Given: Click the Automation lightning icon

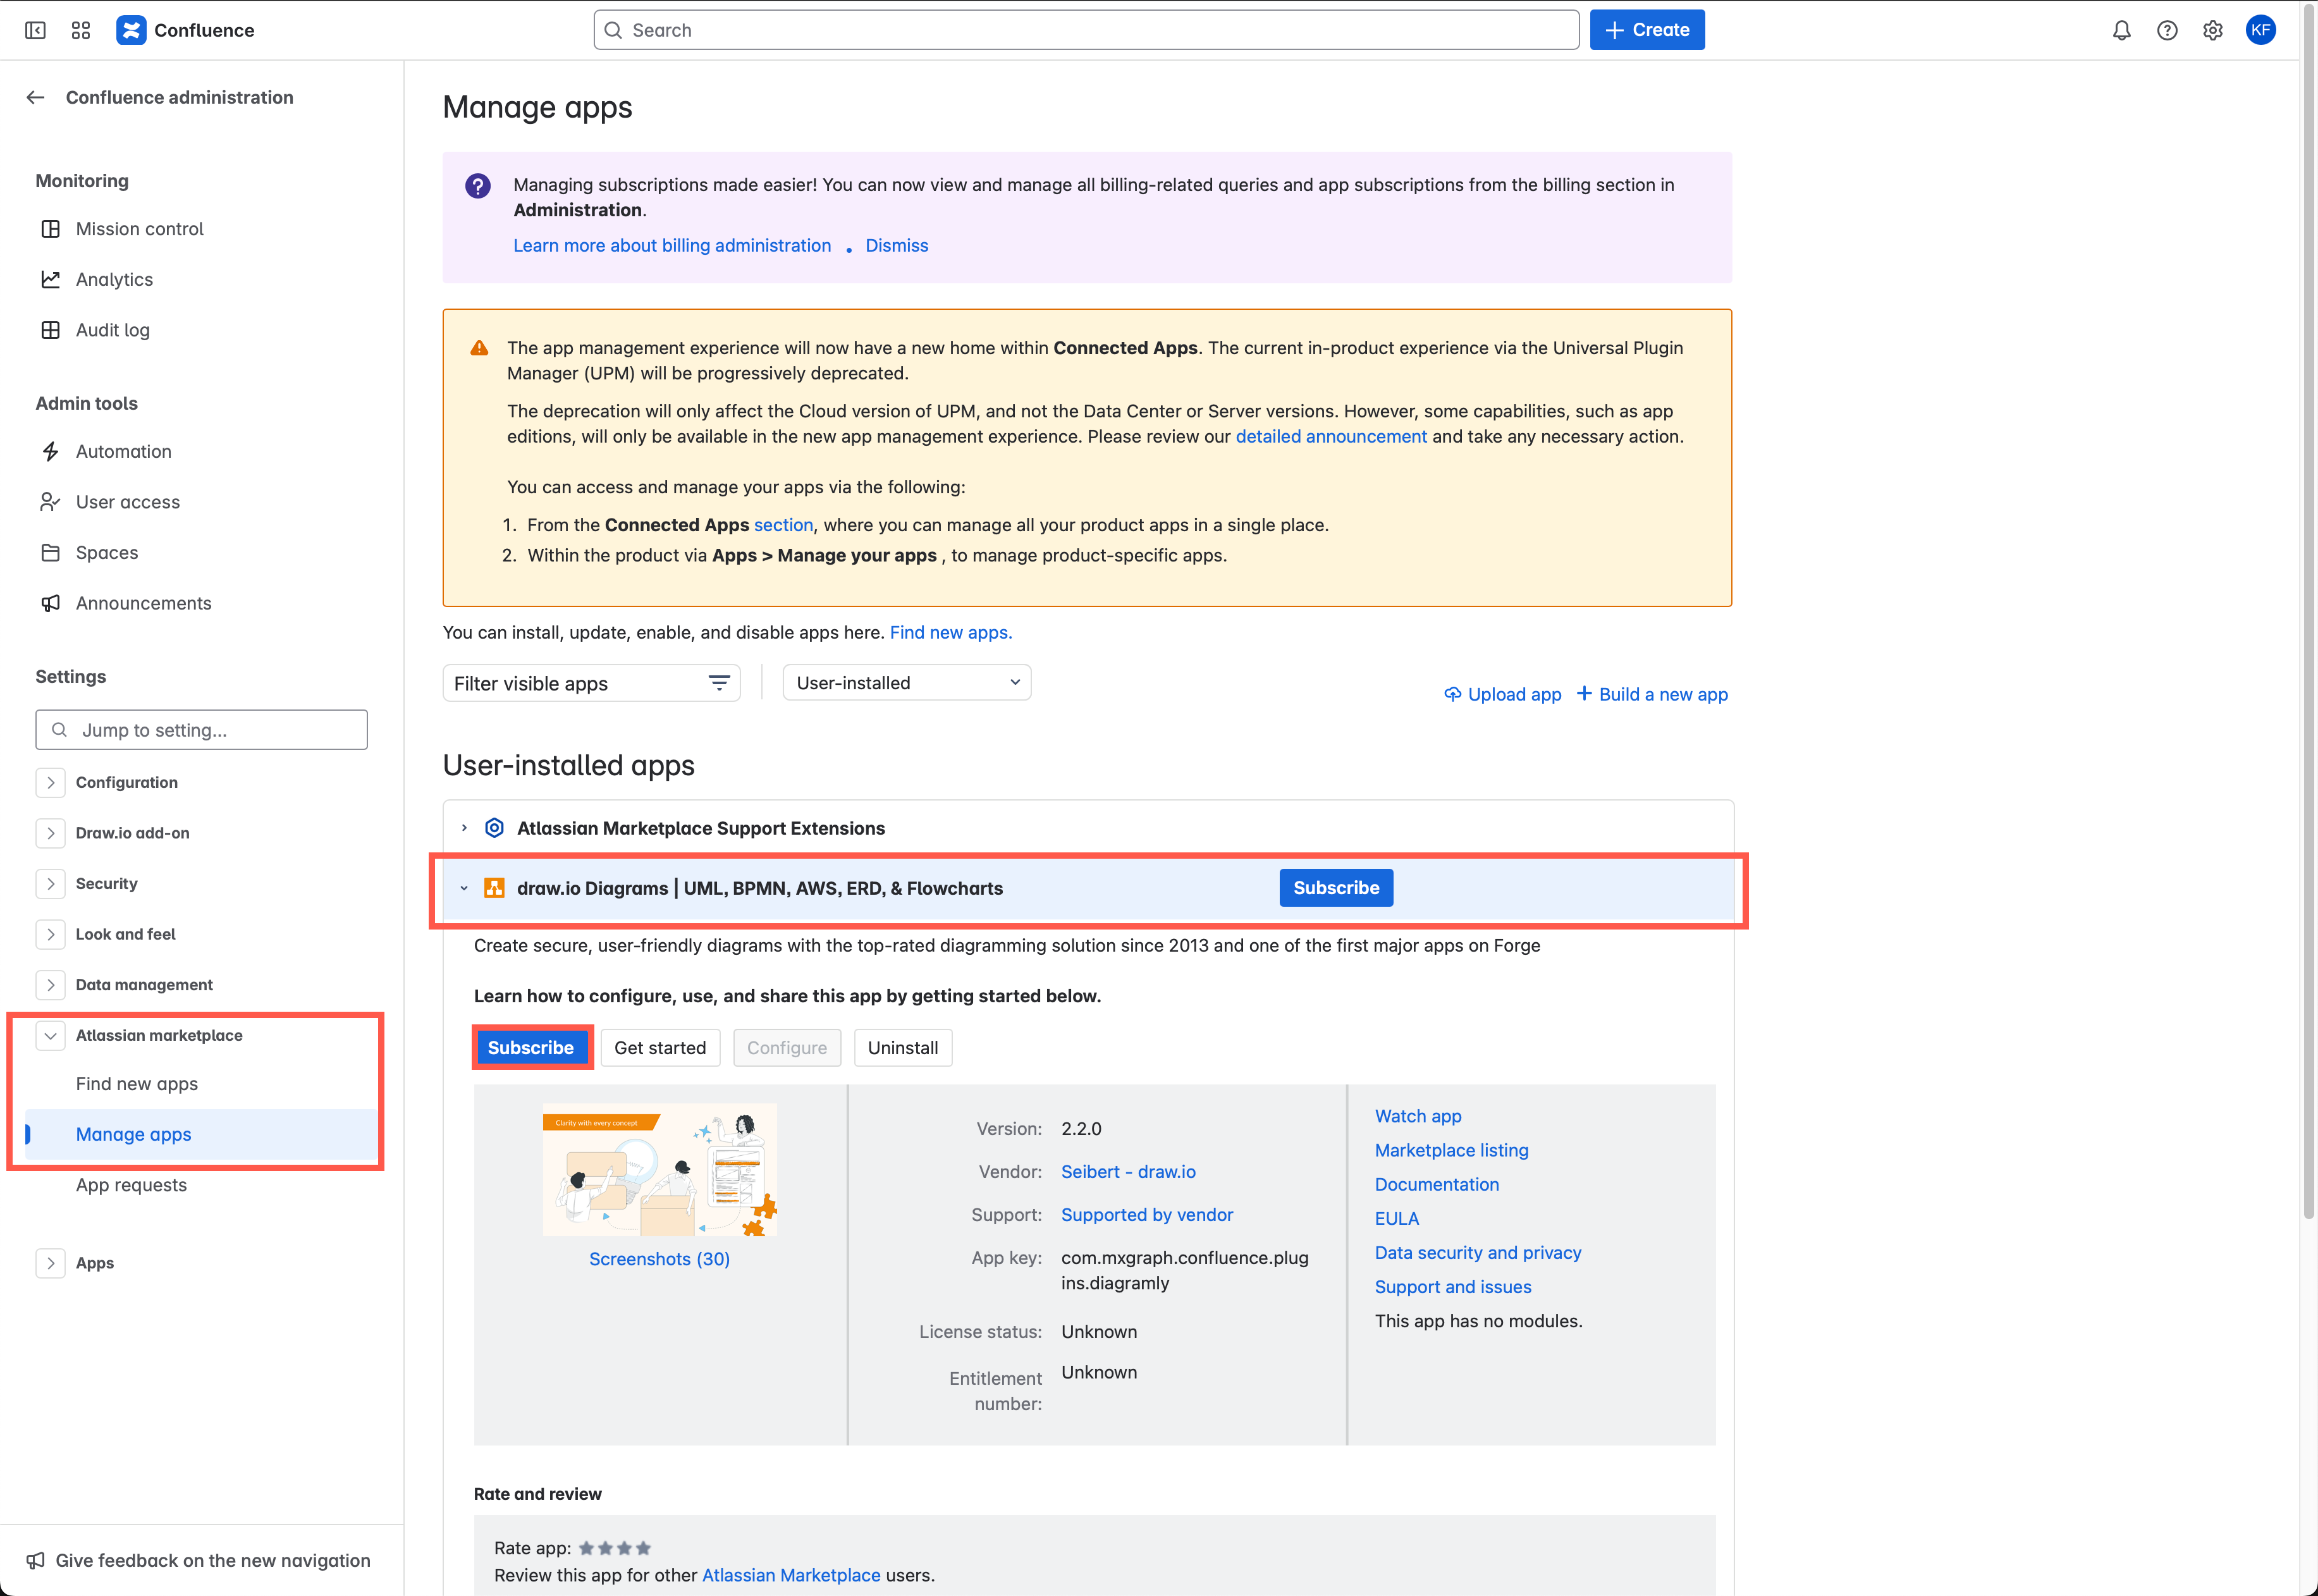Looking at the screenshot, I should (x=51, y=451).
